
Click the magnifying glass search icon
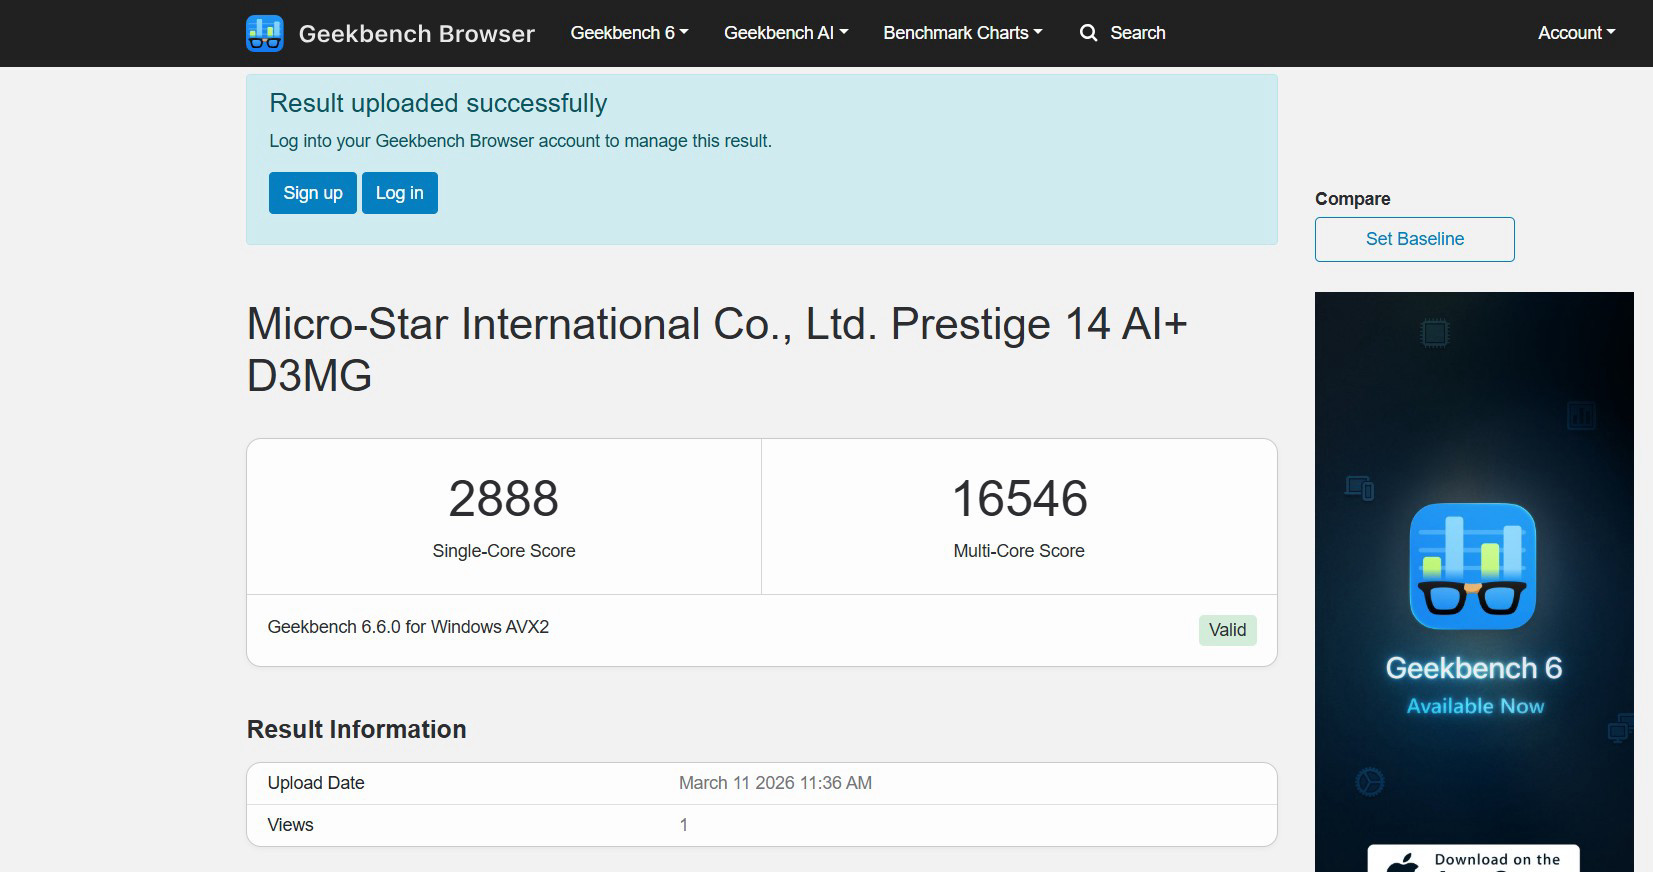1088,33
